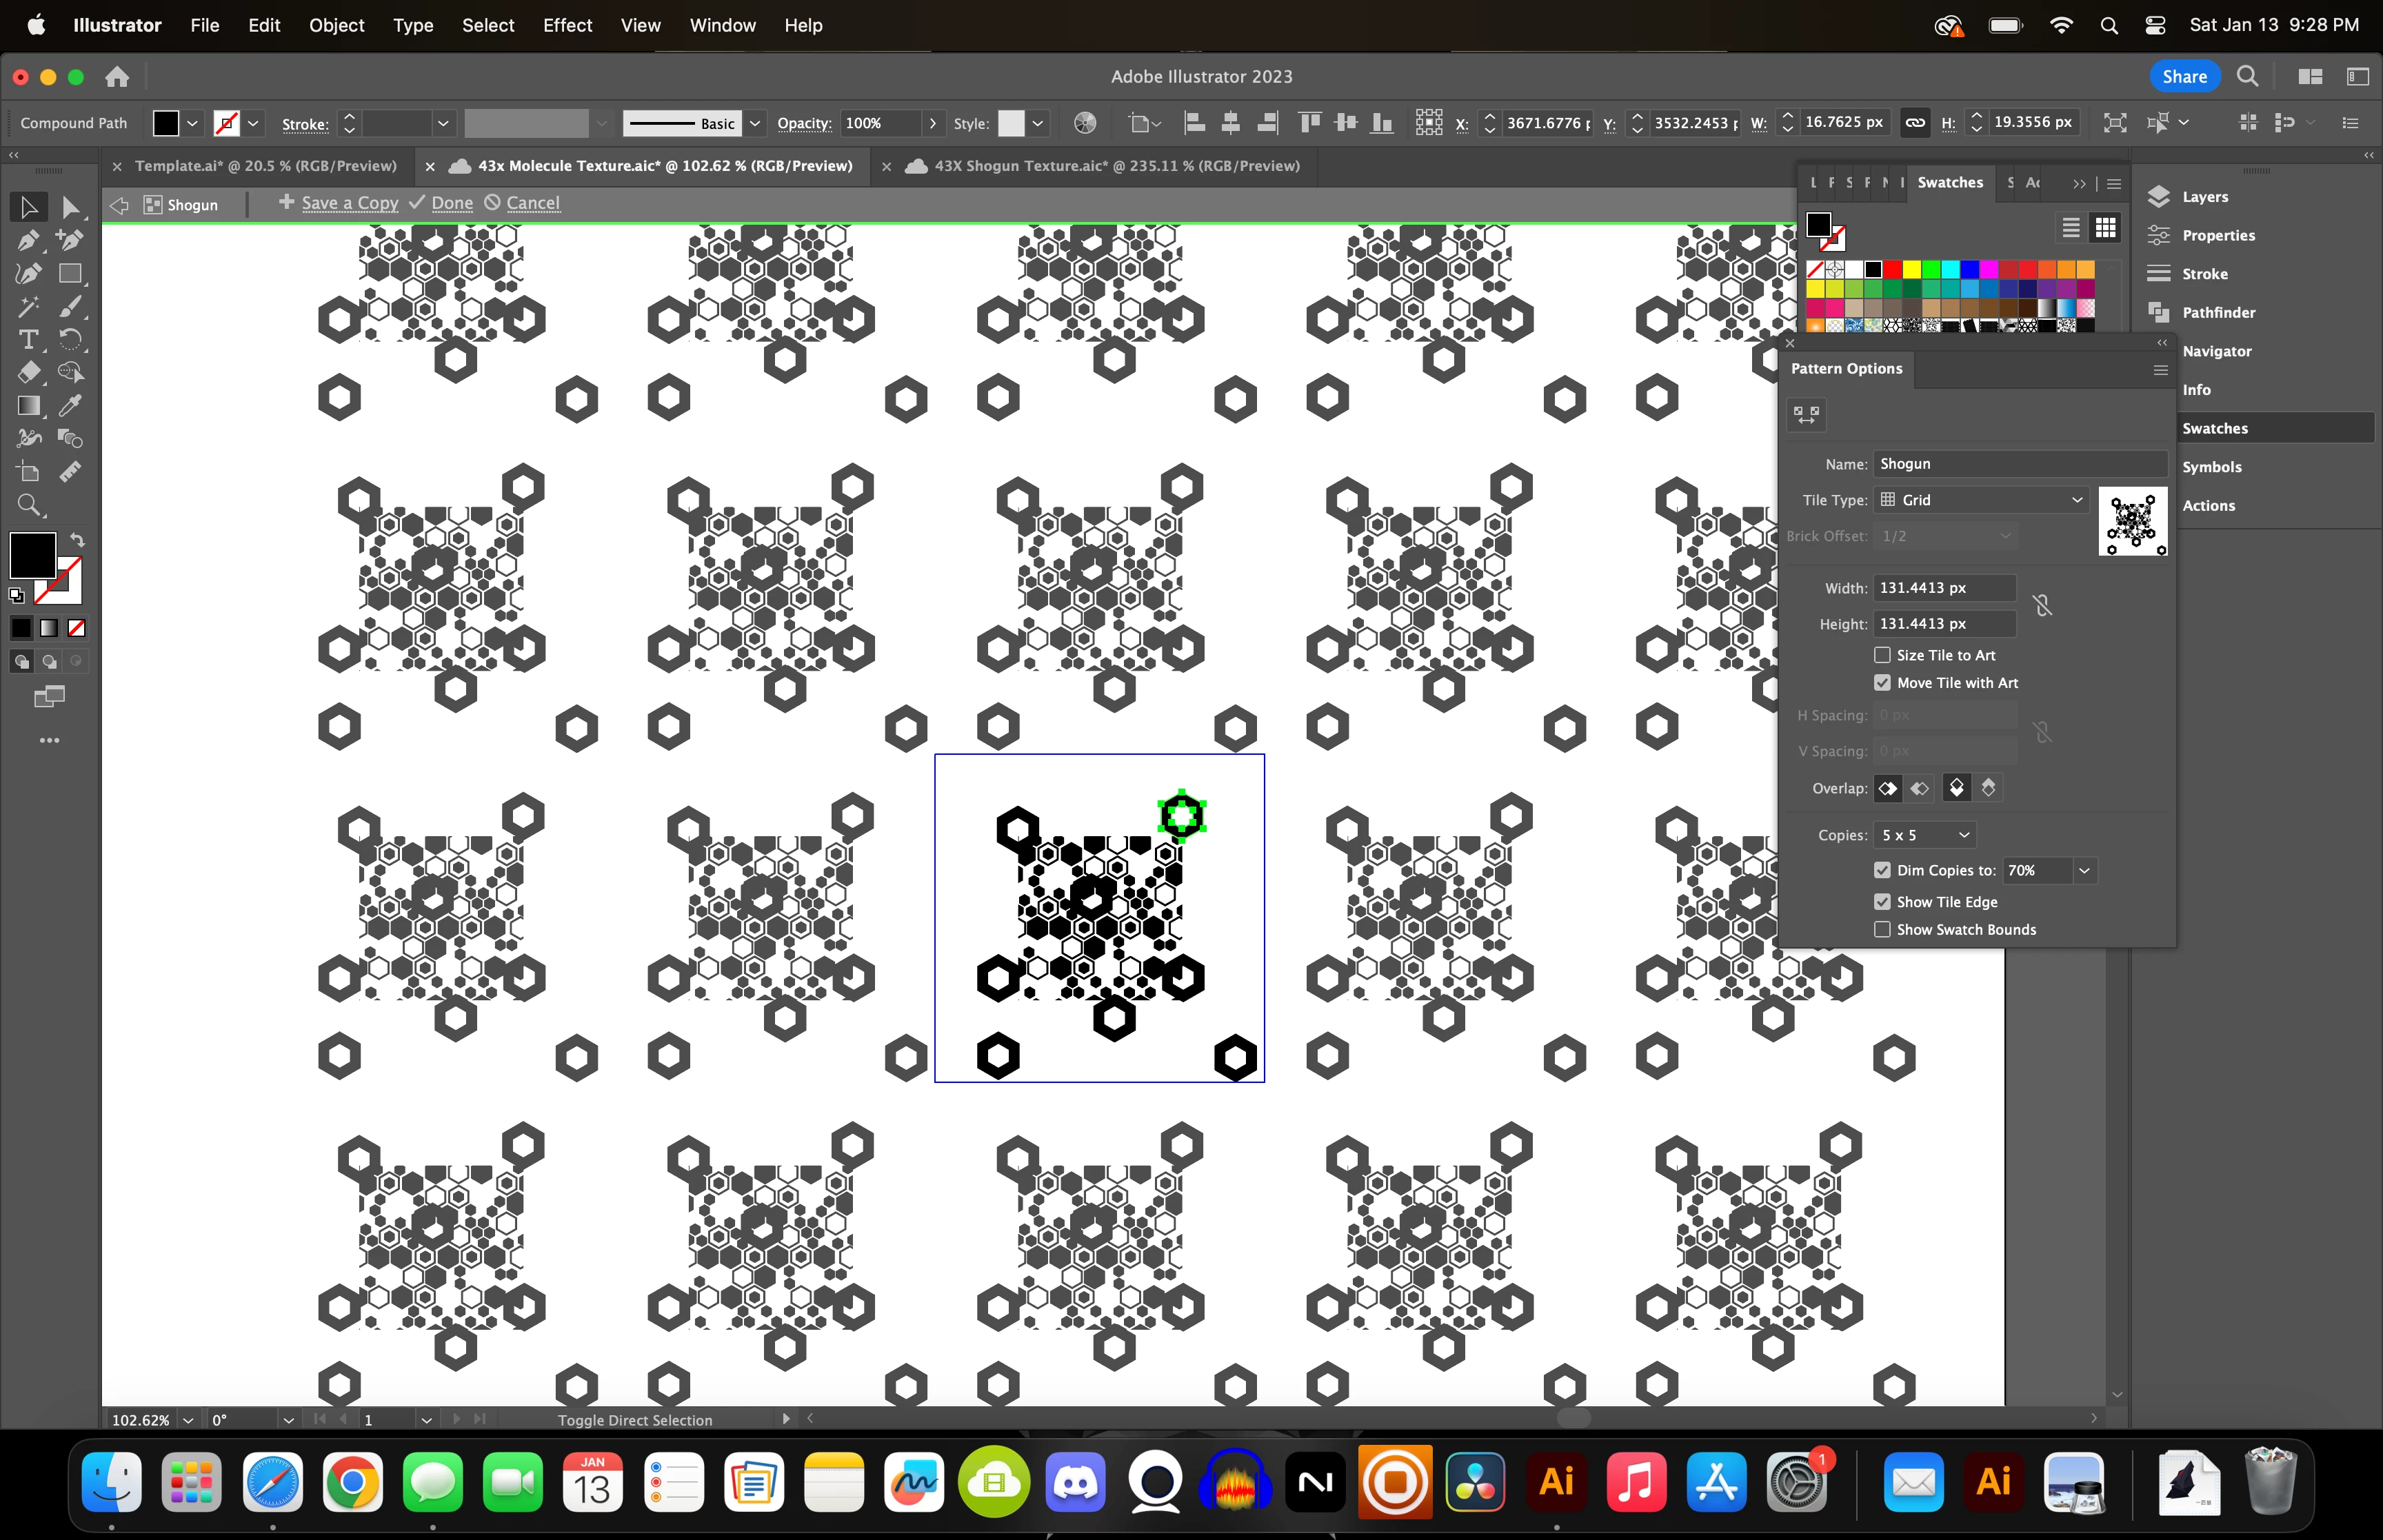Screen dimensions: 2383x1540
Task: Enable Size Tile to Art checkbox
Action: [1882, 655]
